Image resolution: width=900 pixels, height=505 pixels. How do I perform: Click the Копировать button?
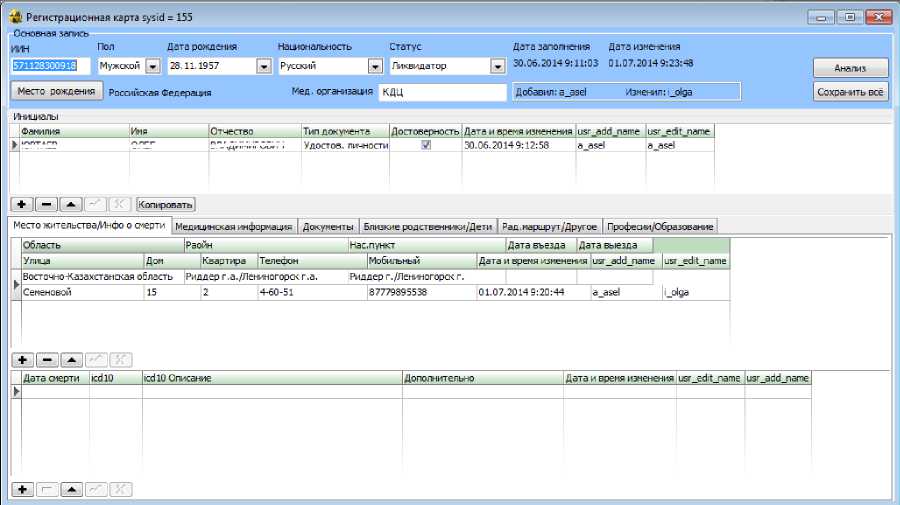click(x=165, y=204)
